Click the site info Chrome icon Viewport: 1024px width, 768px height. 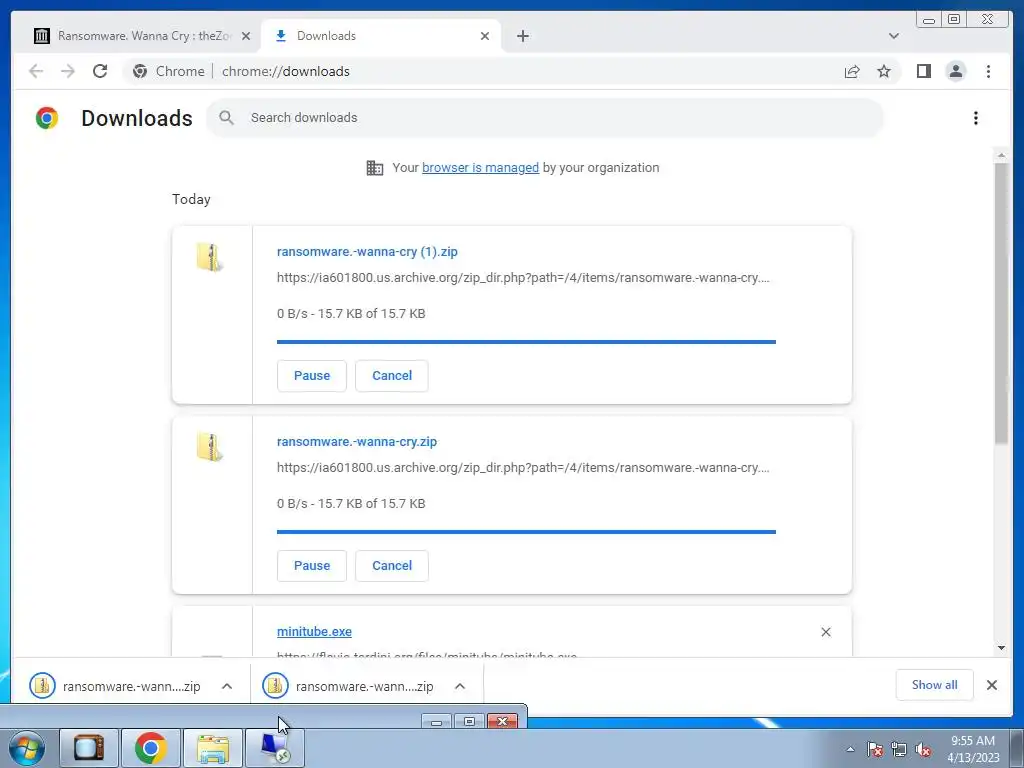click(140, 71)
